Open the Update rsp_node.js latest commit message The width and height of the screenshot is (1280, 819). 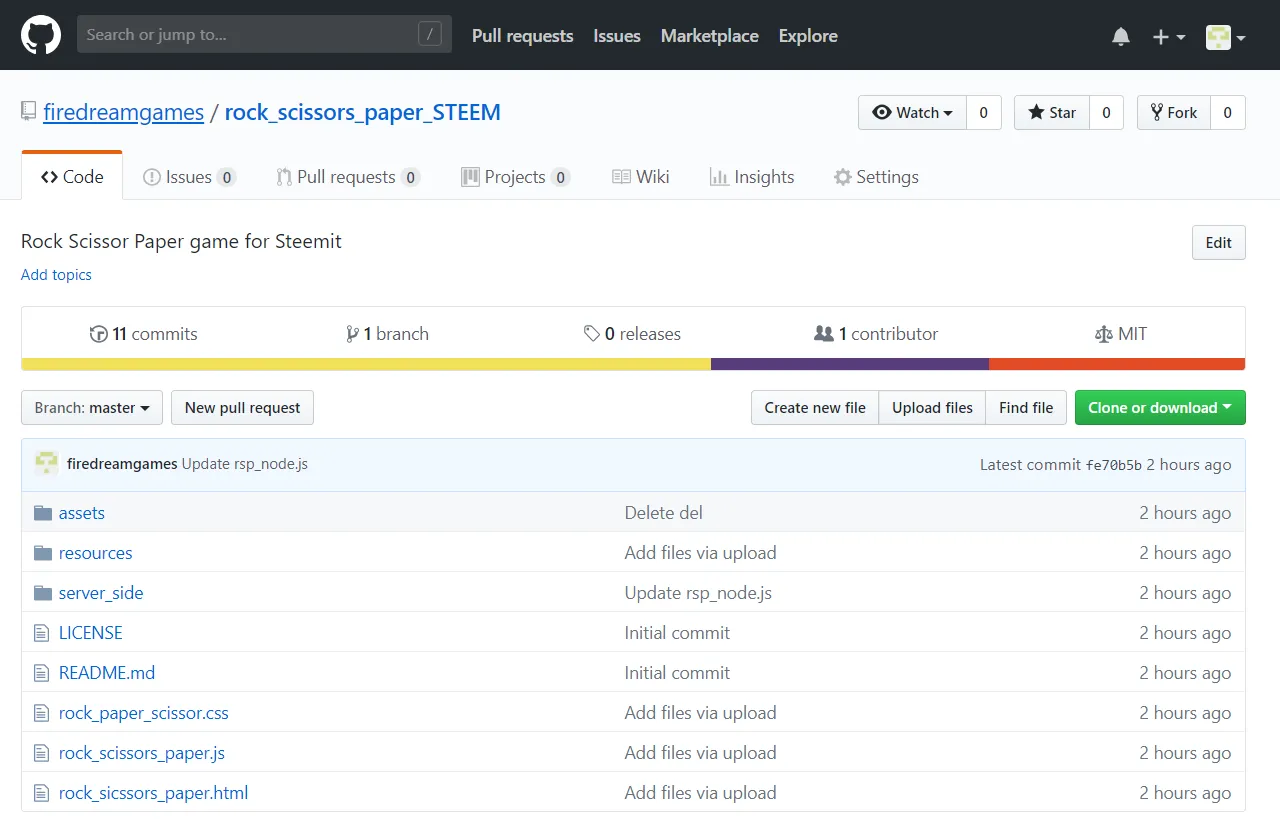(245, 464)
